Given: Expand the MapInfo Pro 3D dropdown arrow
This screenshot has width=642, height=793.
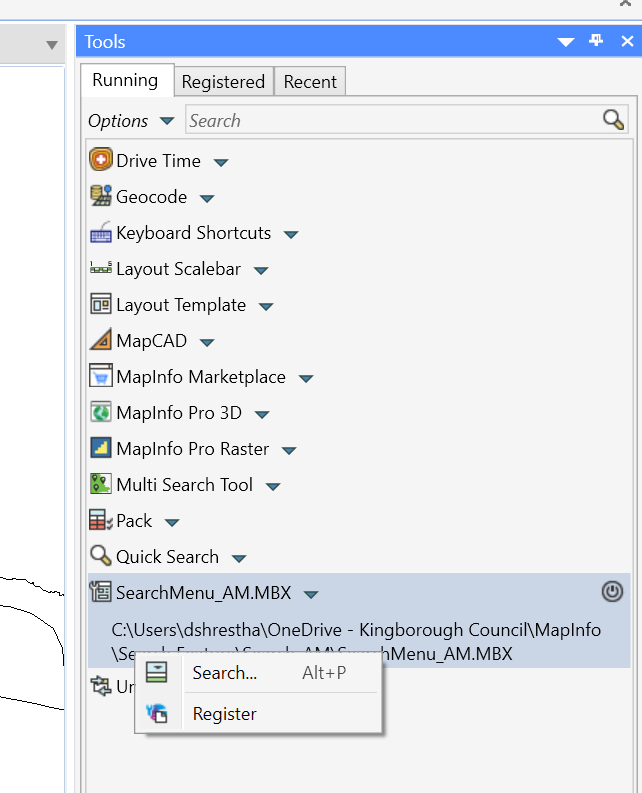Looking at the screenshot, I should pos(262,415).
